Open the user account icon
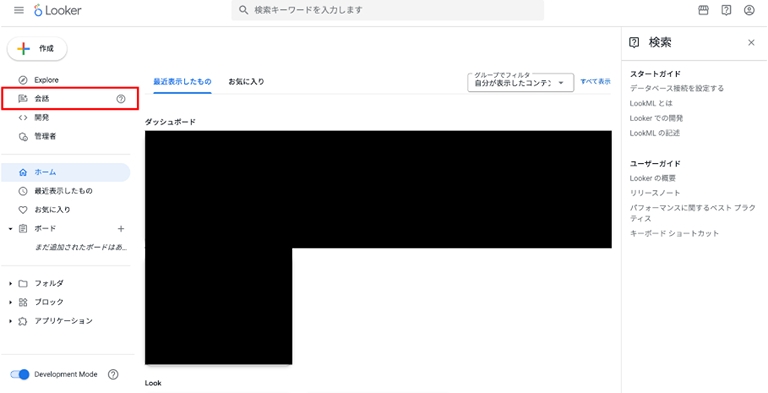 click(749, 10)
